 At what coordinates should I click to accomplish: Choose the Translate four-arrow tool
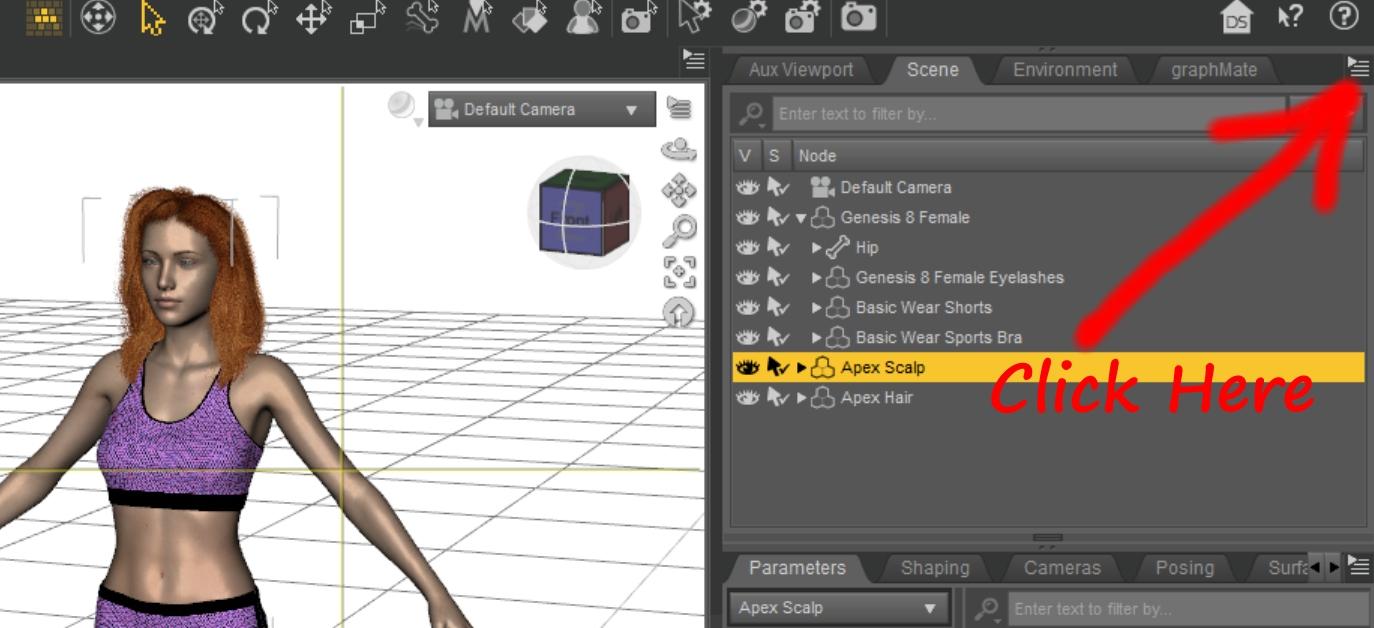tap(313, 18)
